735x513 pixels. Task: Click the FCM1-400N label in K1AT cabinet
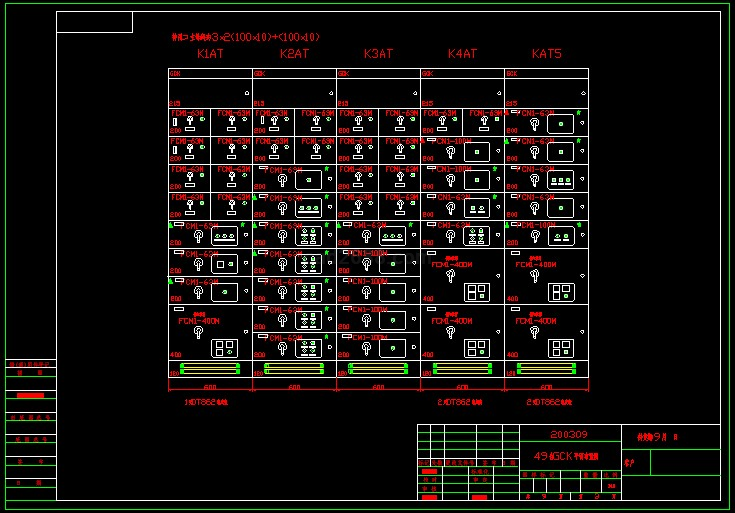tap(198, 321)
